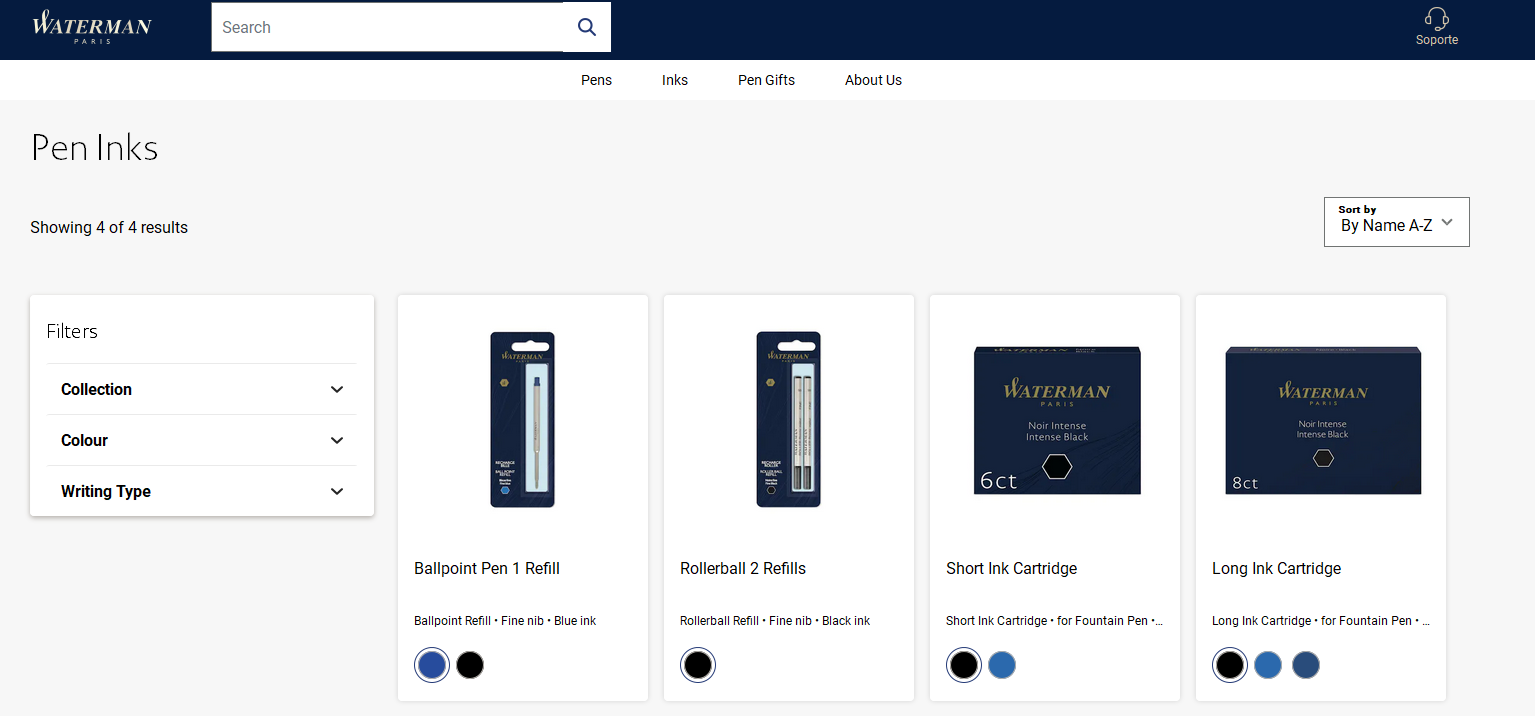1535x716 pixels.
Task: Click the Long Ink Cartridge title link
Action: (1276, 568)
